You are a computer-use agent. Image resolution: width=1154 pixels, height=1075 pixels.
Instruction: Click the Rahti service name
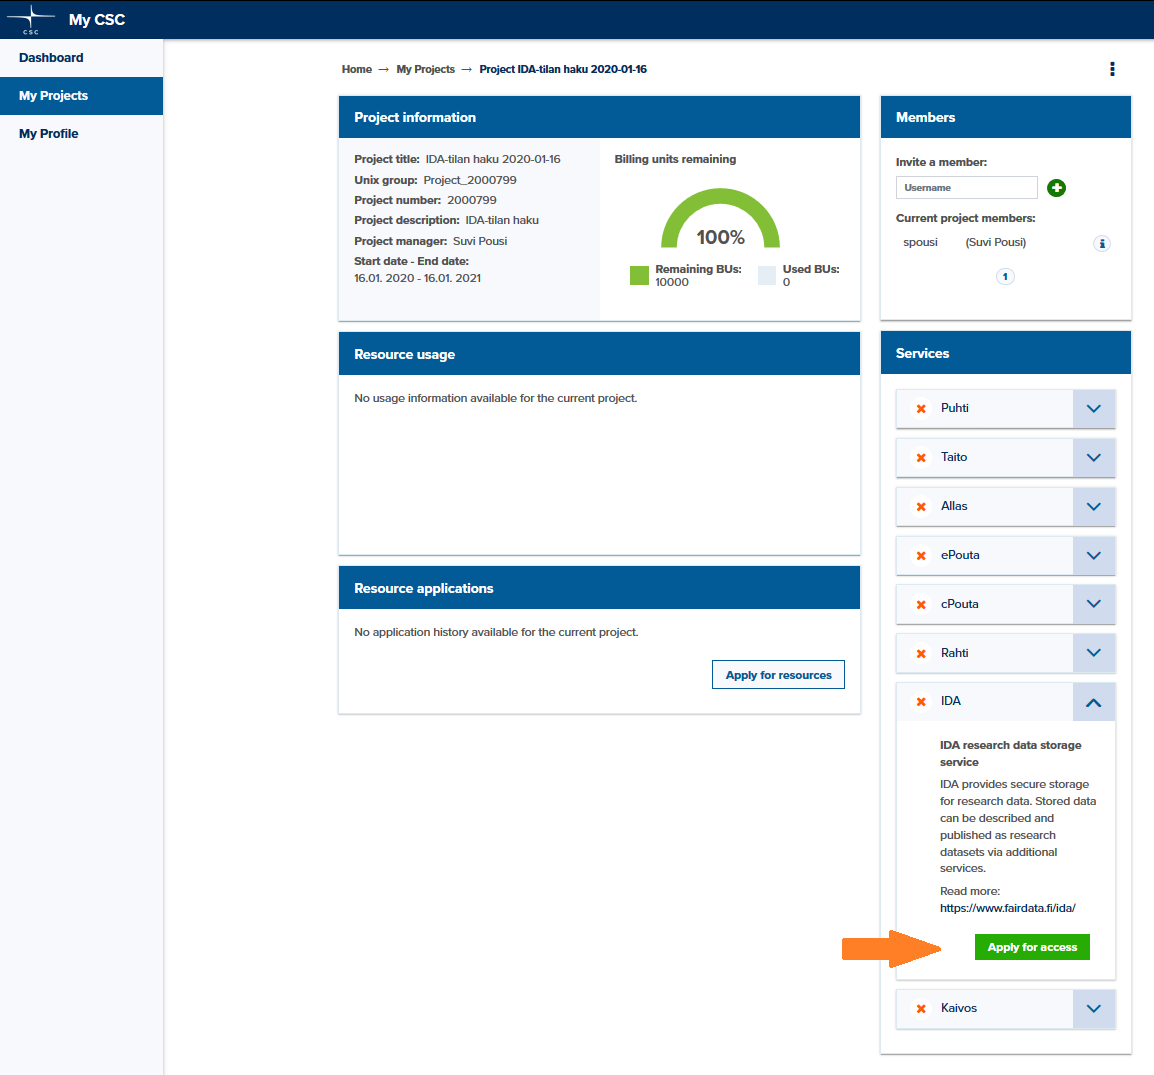(x=955, y=653)
